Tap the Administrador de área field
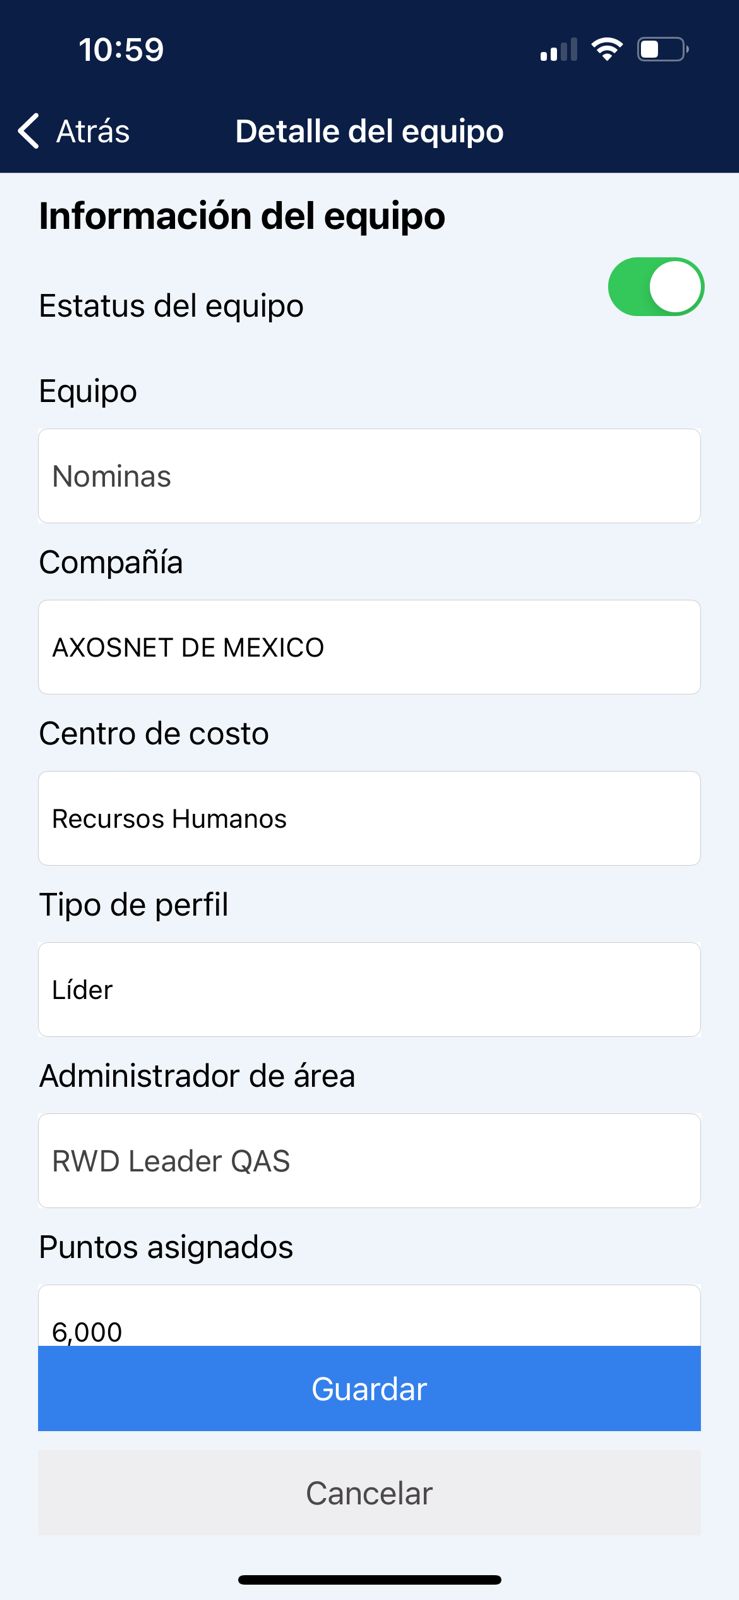 (x=369, y=1160)
